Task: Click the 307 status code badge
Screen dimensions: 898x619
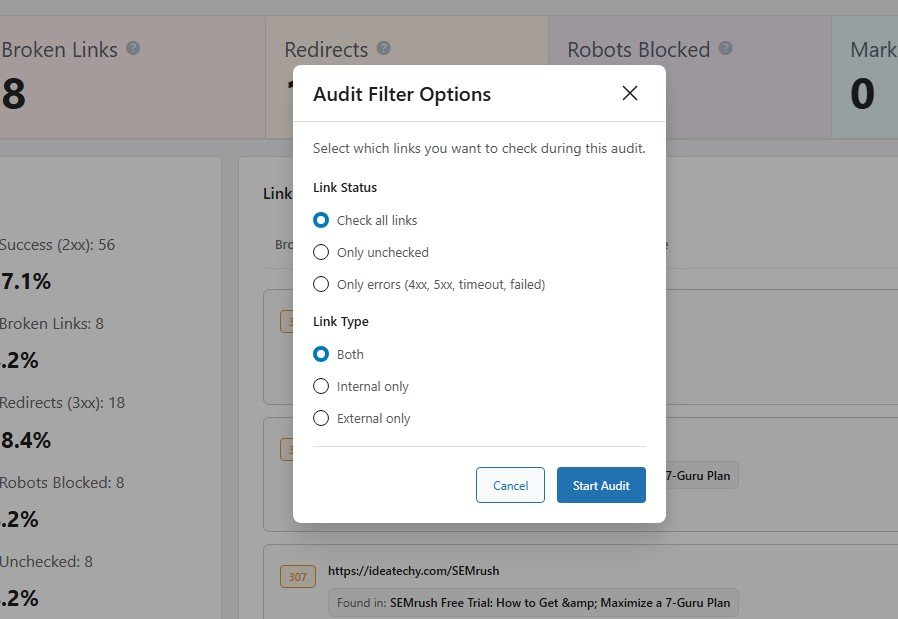Action: click(298, 576)
